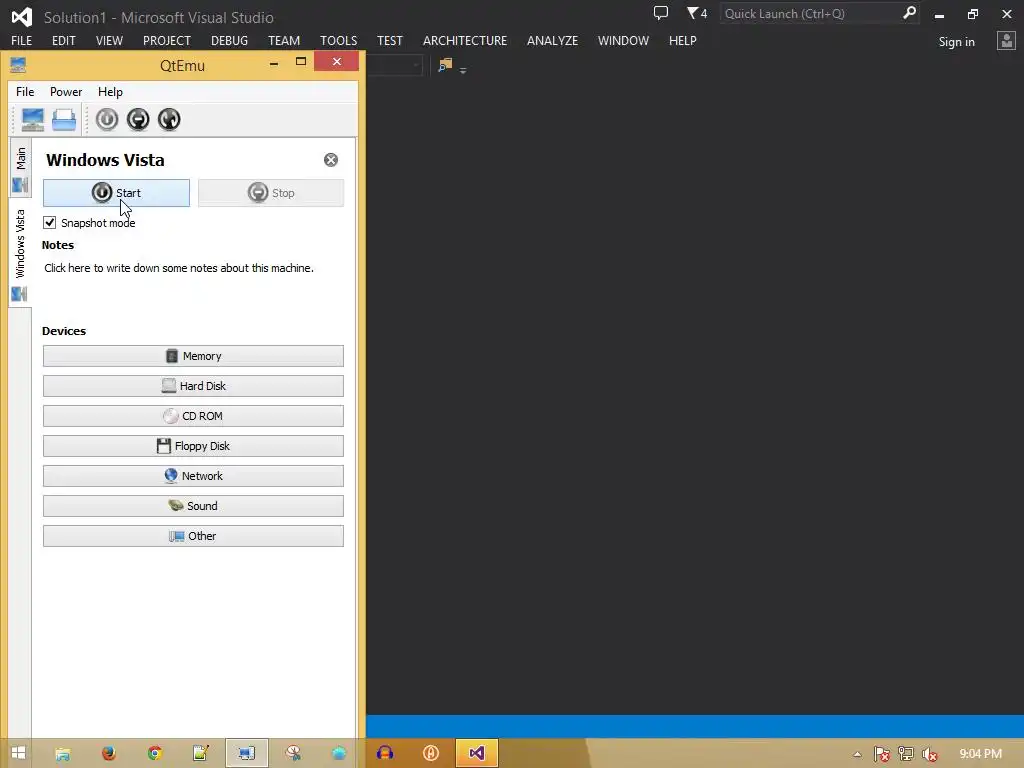
Task: Open Visual Studio's WINDOW menu
Action: [624, 40]
